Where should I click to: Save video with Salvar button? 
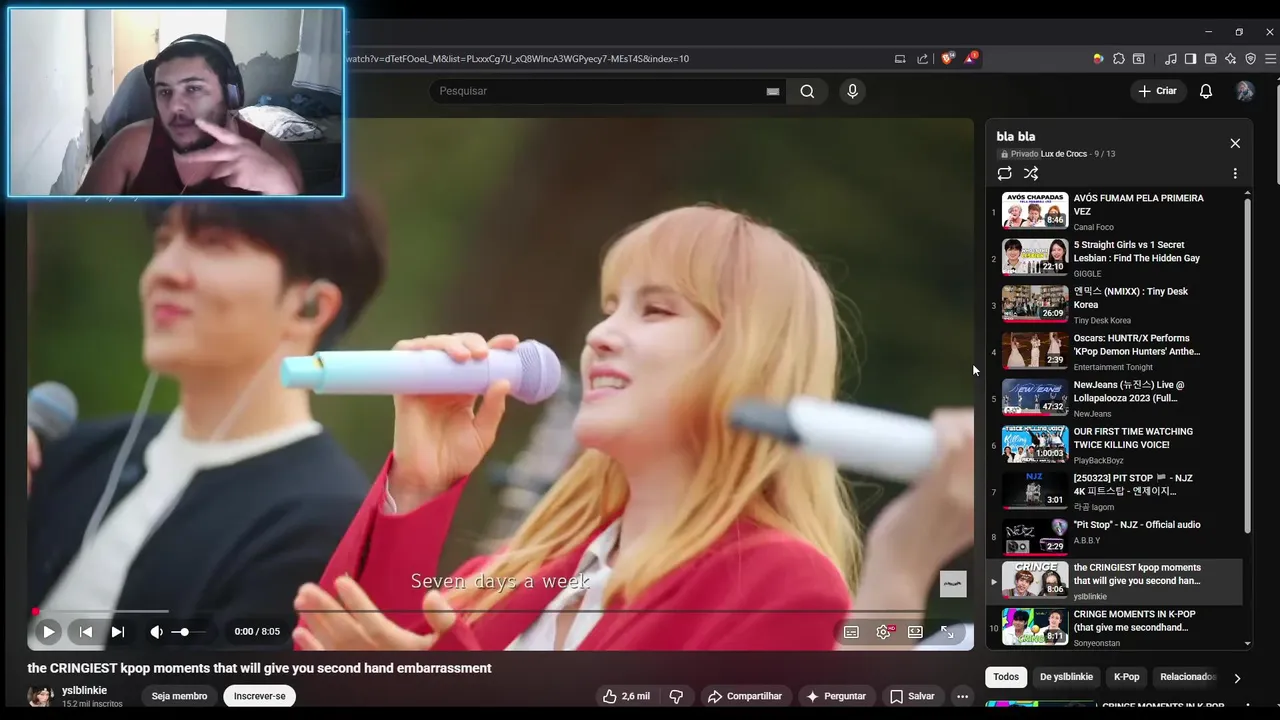[x=912, y=696]
